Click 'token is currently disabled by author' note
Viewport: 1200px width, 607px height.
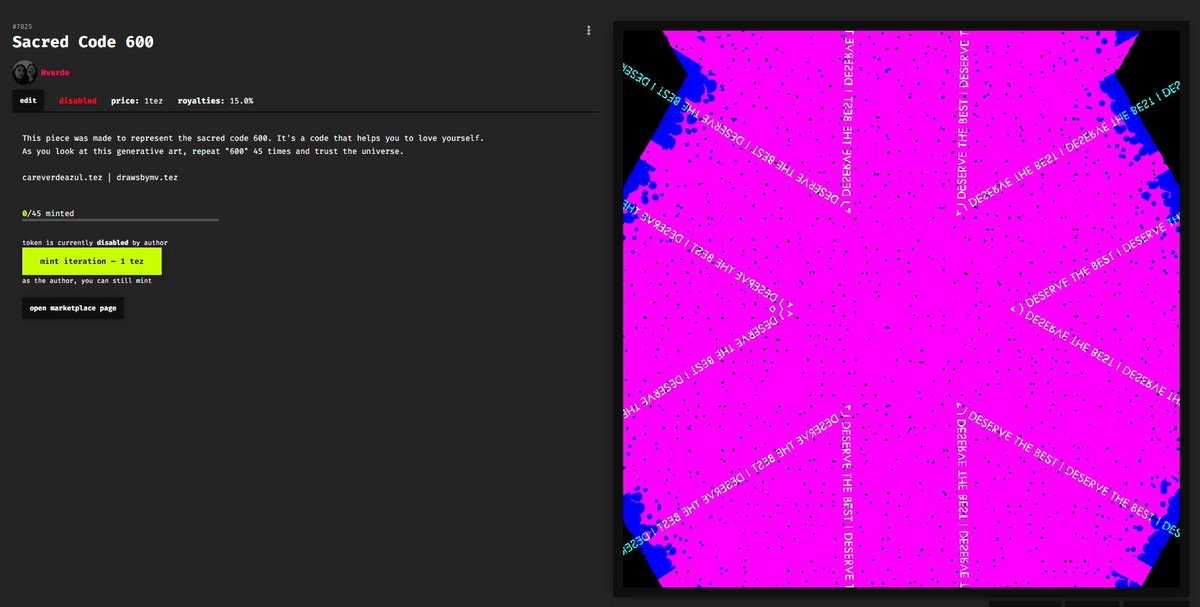[95, 243]
